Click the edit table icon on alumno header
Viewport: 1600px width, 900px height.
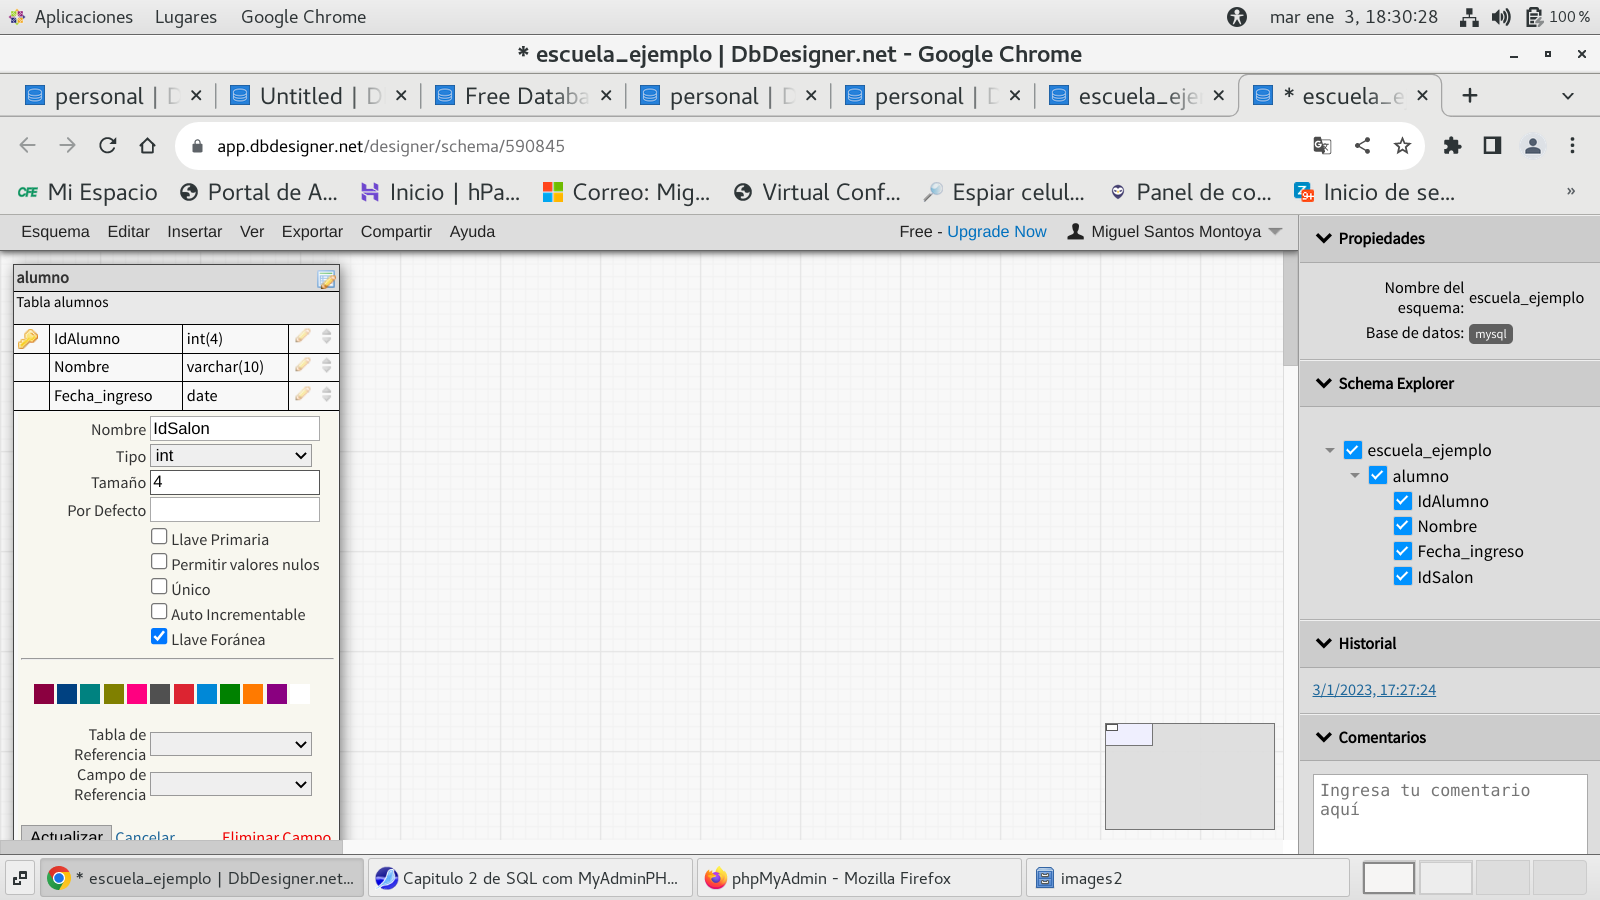[326, 280]
